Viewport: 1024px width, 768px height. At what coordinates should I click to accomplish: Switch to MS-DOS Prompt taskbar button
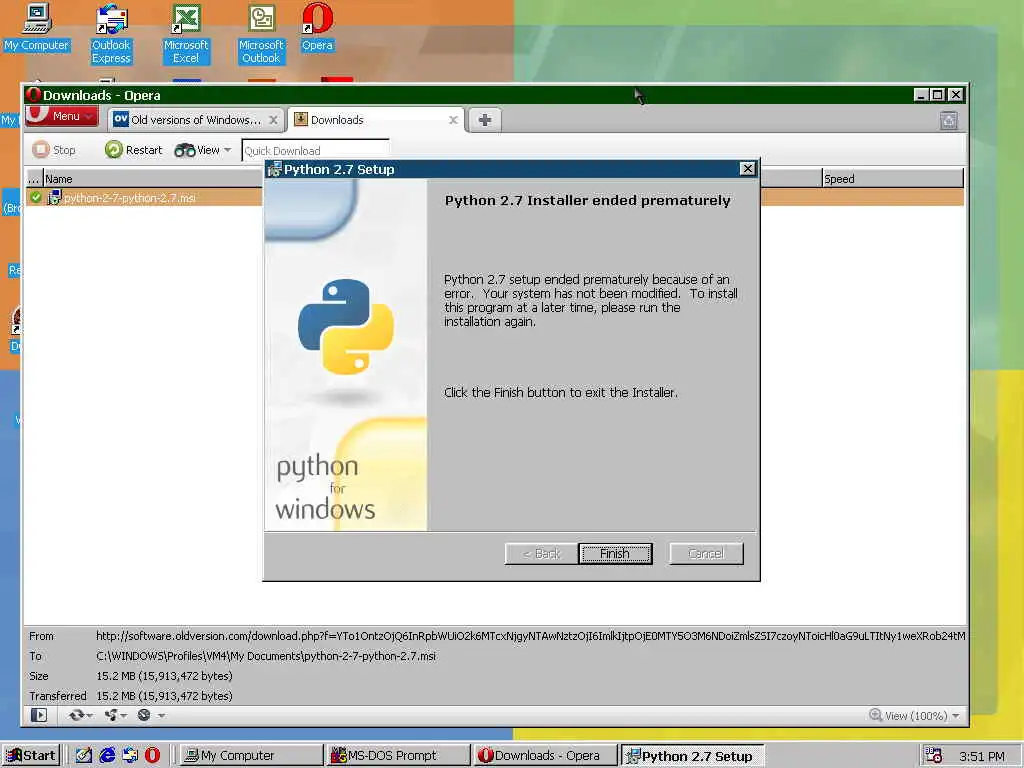coord(398,756)
